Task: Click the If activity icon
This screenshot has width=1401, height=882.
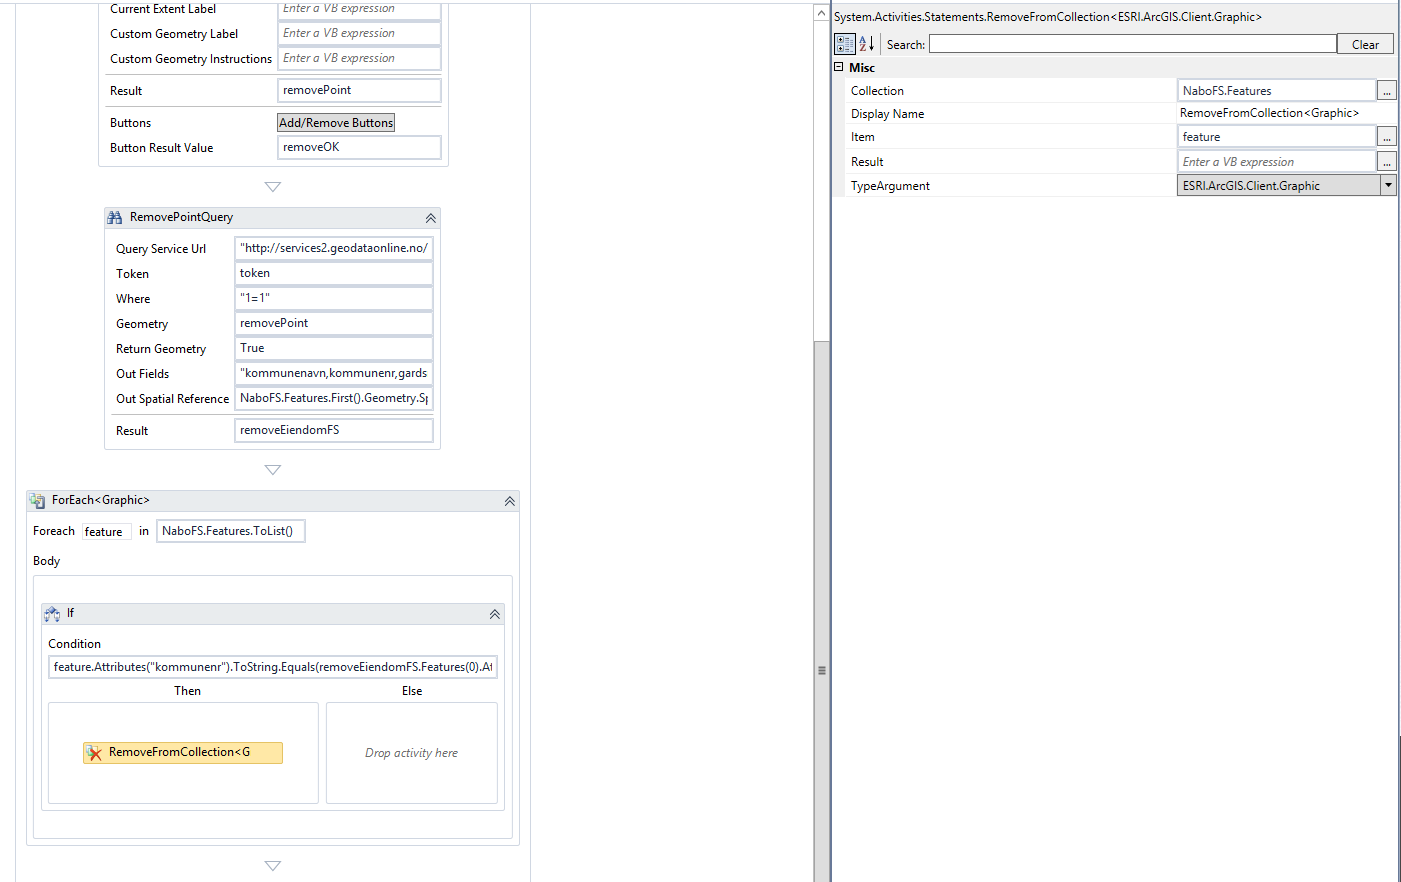Action: tap(52, 614)
